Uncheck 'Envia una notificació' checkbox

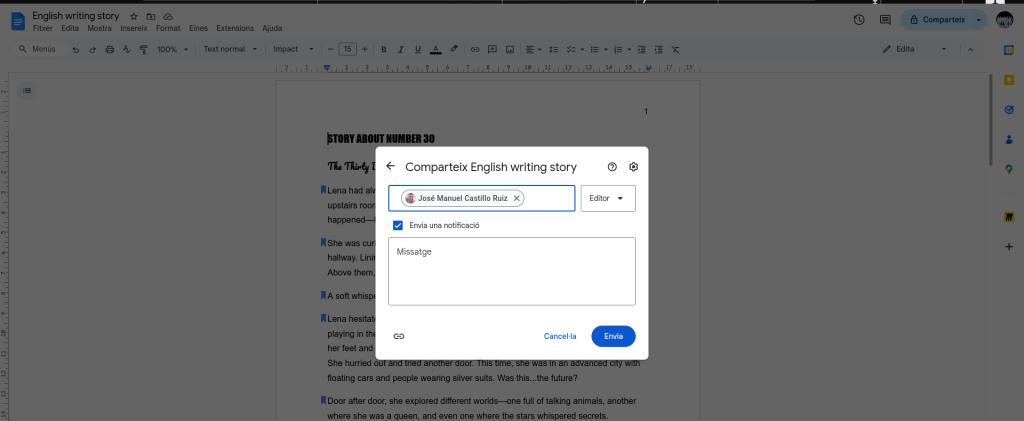point(398,226)
